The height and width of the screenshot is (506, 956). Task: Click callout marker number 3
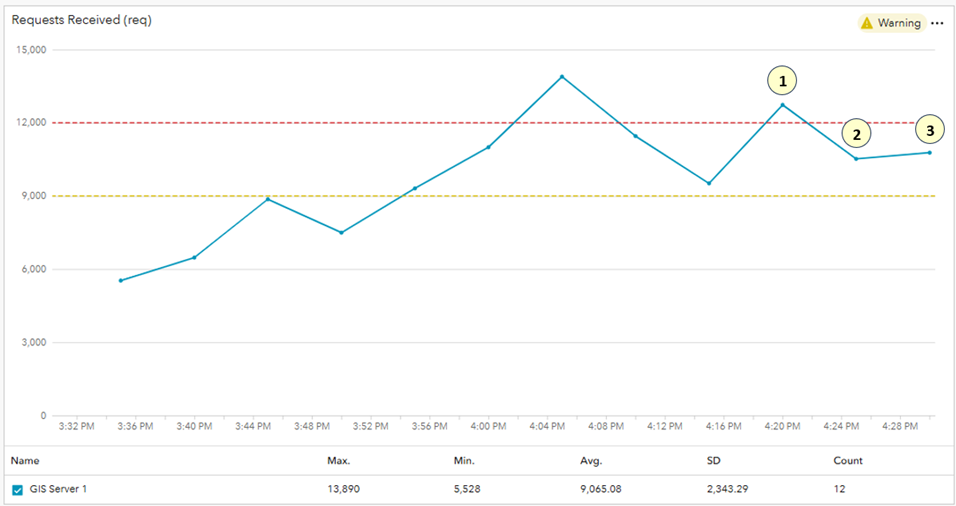930,129
